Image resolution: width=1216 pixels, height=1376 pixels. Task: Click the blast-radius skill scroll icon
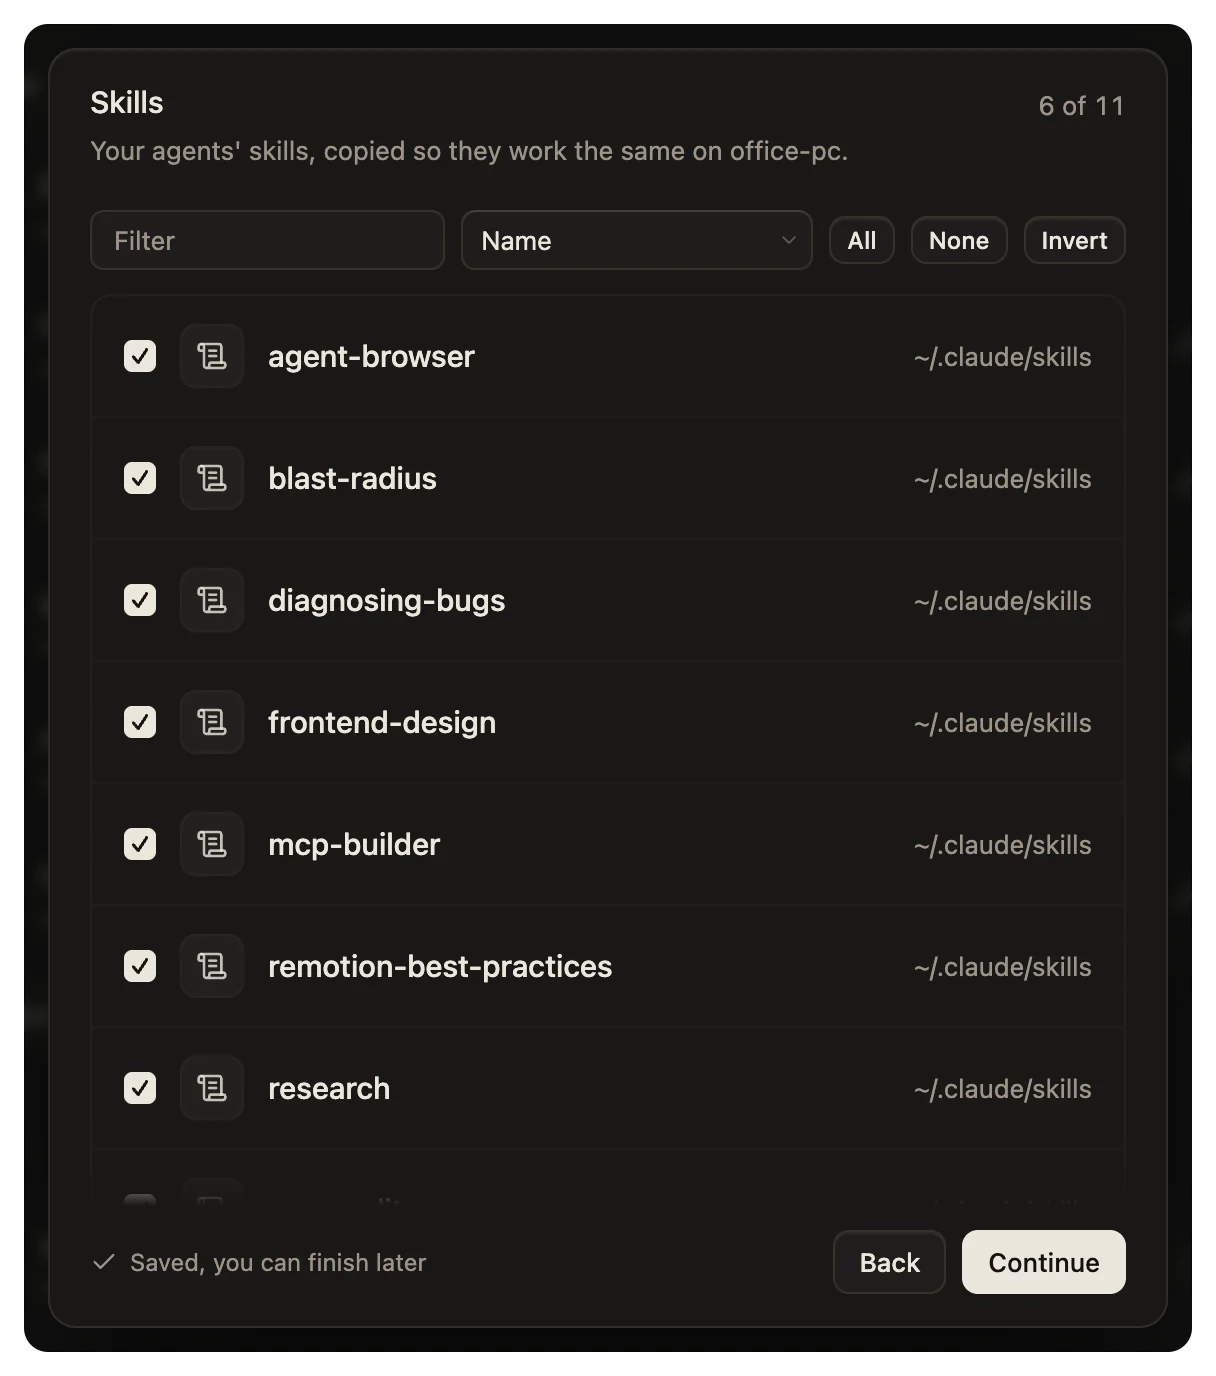click(x=212, y=478)
